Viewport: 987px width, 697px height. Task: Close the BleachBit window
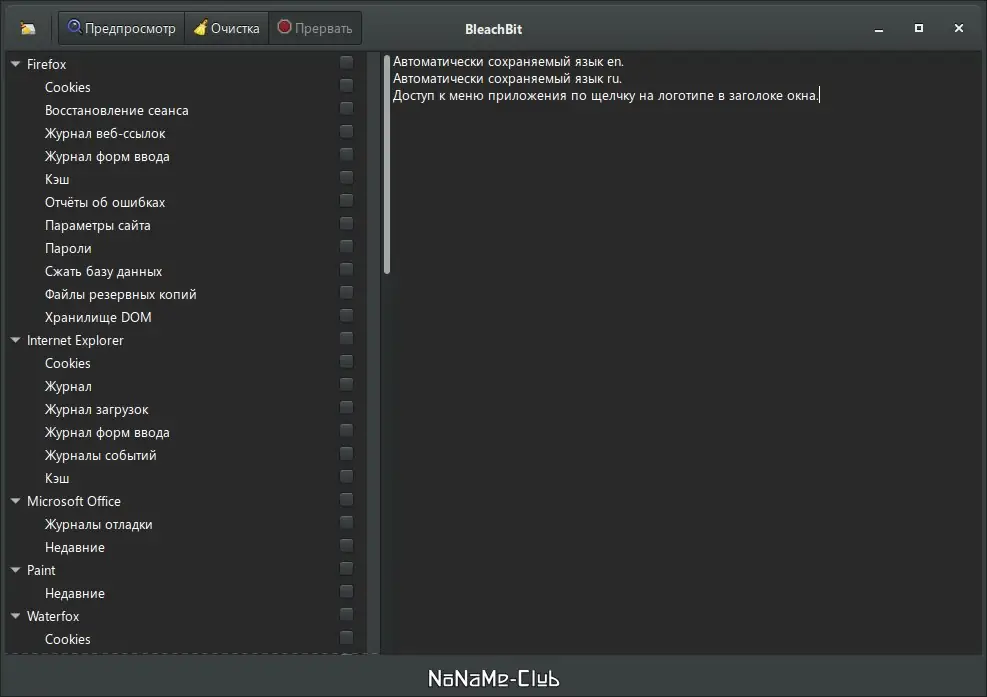[x=959, y=28]
